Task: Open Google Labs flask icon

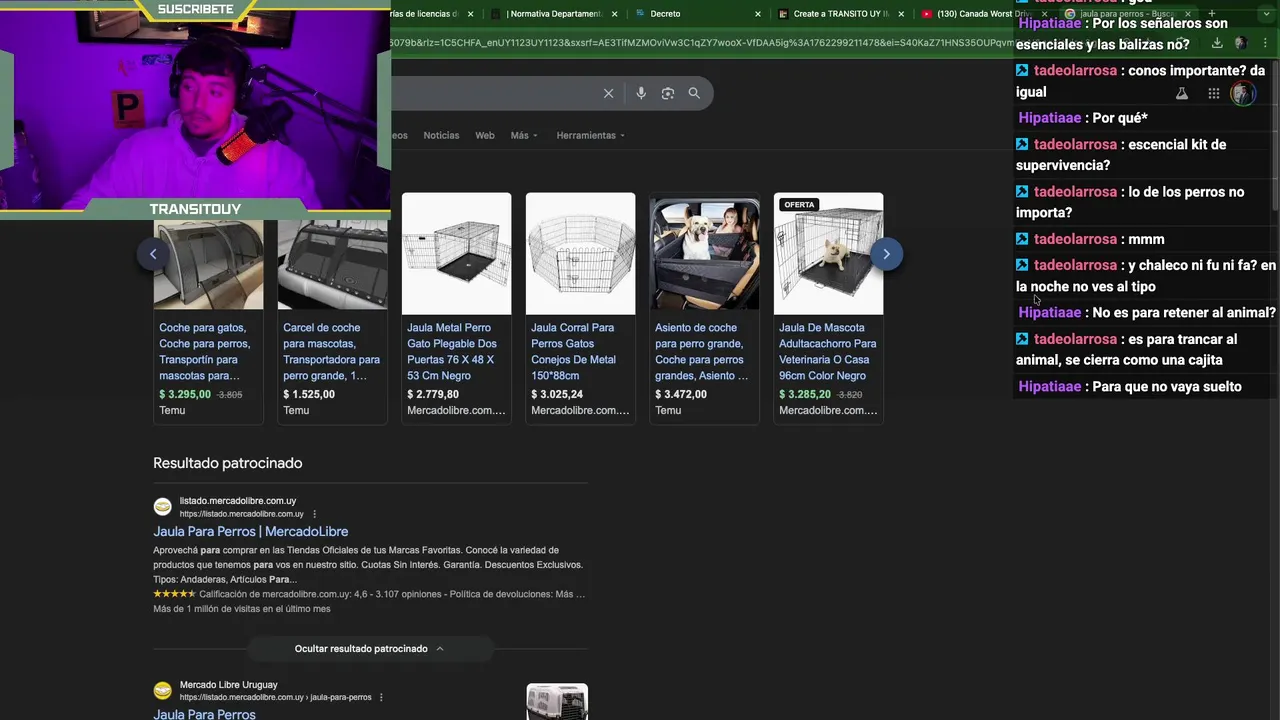Action: (1181, 93)
